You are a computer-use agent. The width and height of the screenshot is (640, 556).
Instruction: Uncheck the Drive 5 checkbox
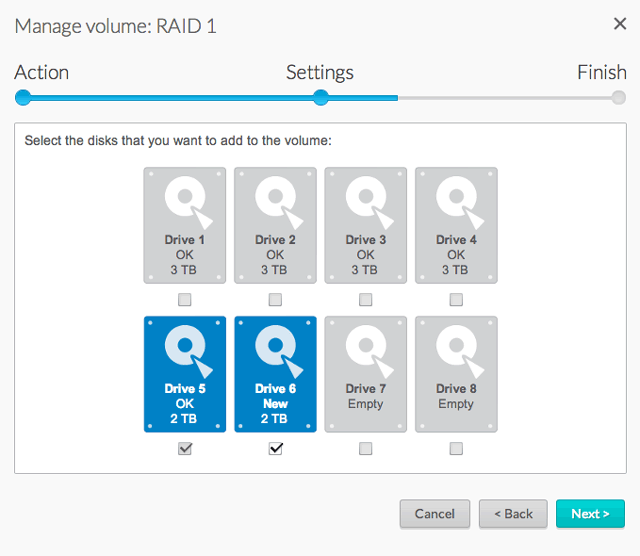[185, 449]
